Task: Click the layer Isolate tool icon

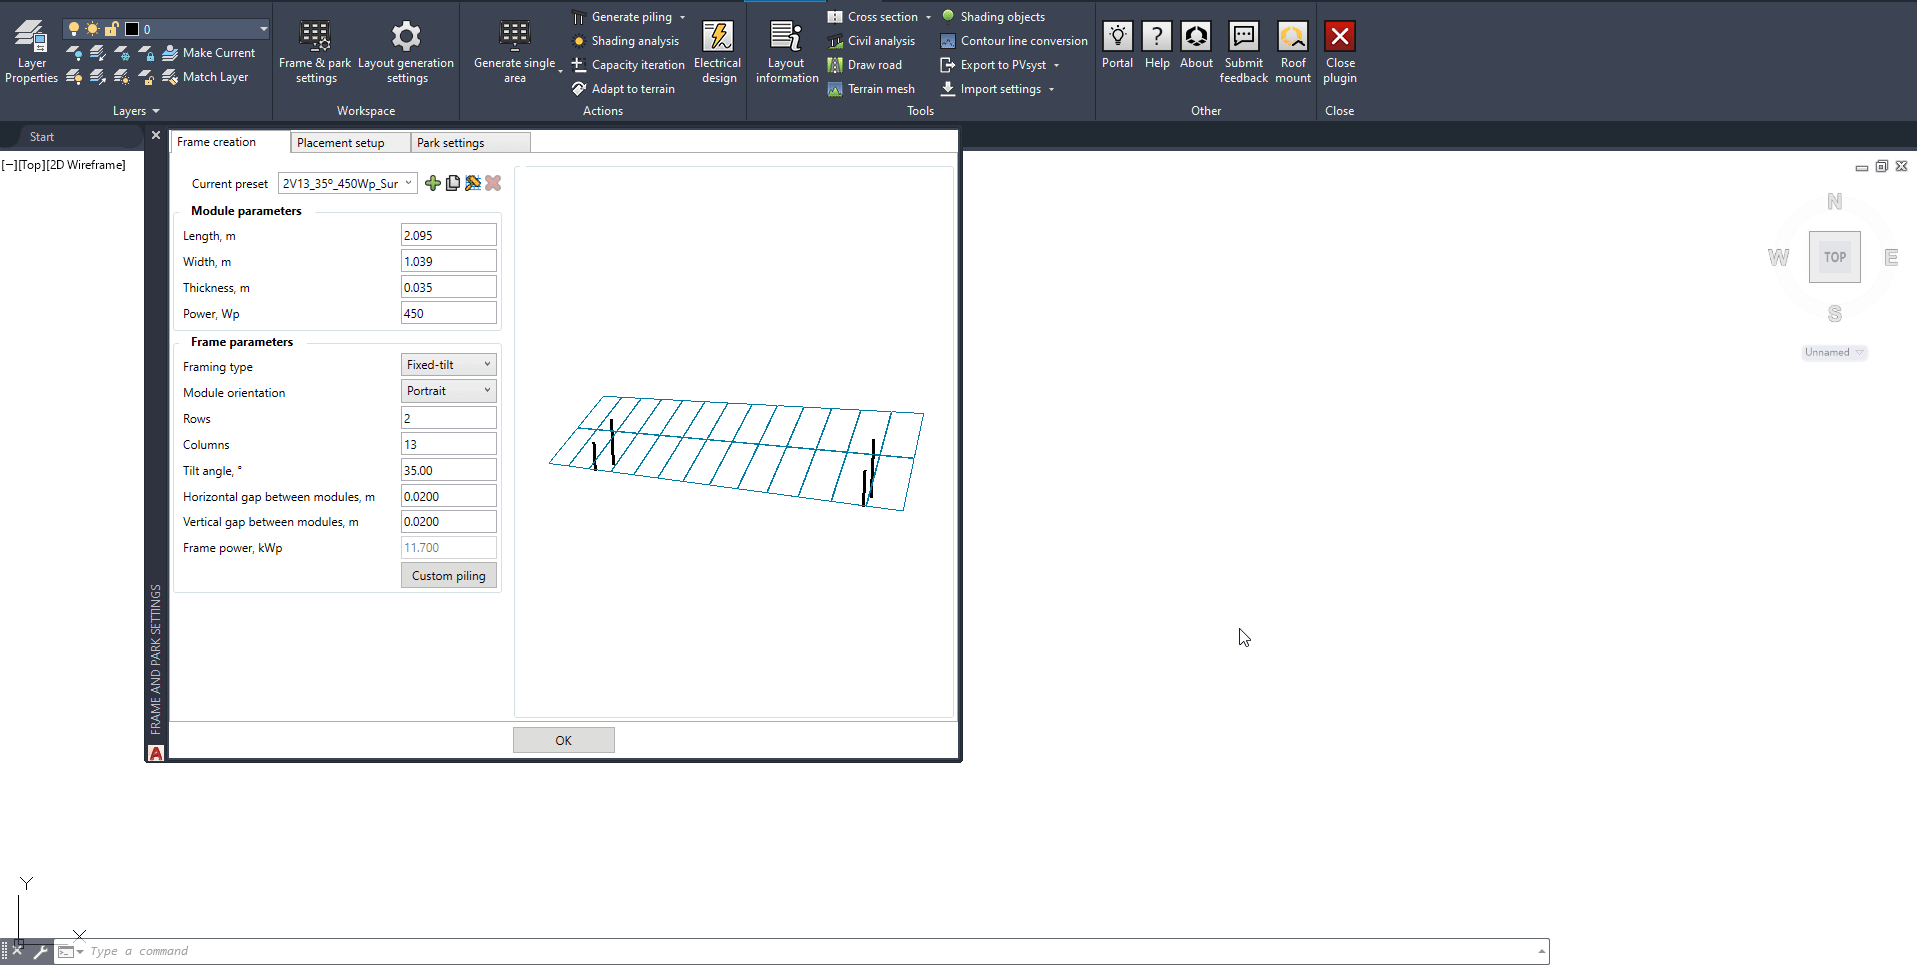Action: click(98, 53)
